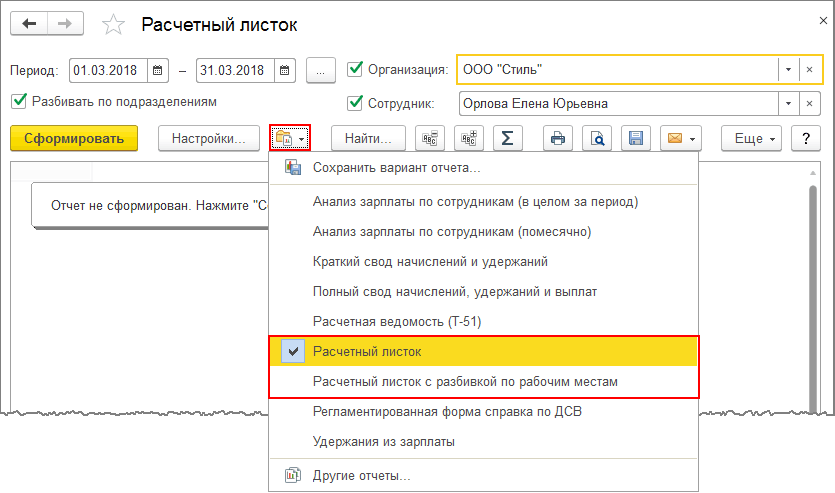Open calendar for start date 01.03.2018

[158, 70]
